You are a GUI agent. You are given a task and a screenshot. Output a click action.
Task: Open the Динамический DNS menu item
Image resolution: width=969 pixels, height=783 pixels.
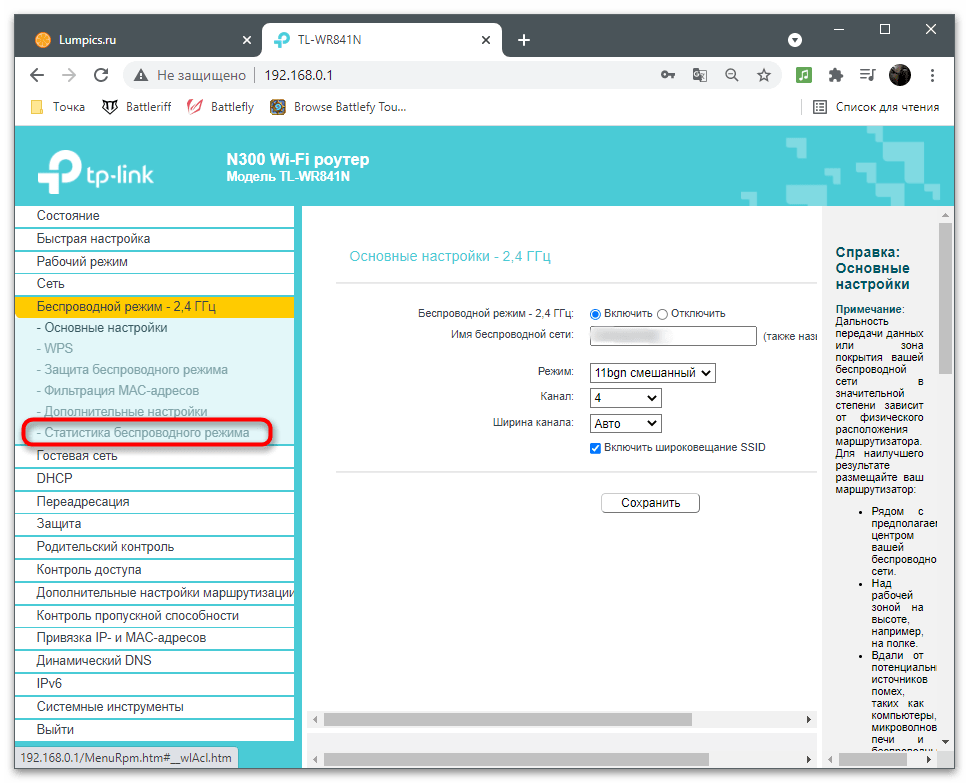click(x=154, y=661)
